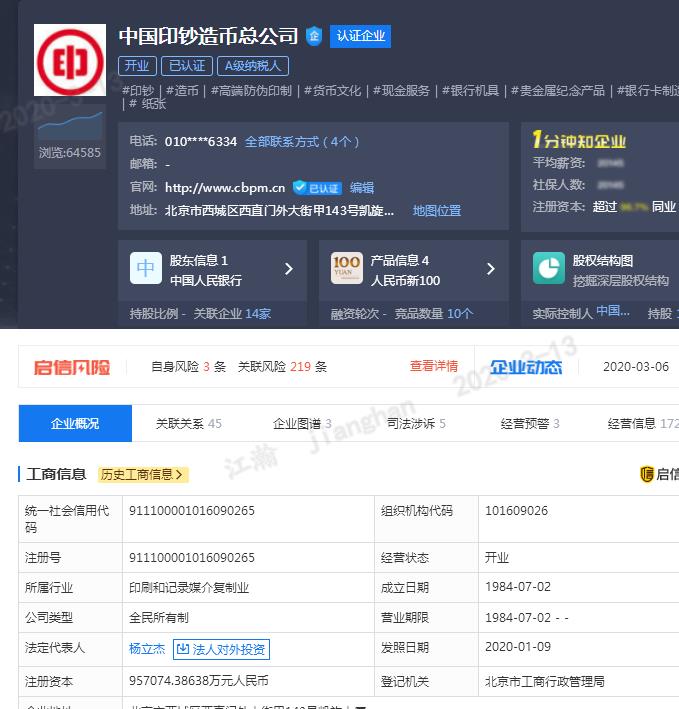
Task: Click the green 股权结构图 pie icon
Action: pos(548,268)
